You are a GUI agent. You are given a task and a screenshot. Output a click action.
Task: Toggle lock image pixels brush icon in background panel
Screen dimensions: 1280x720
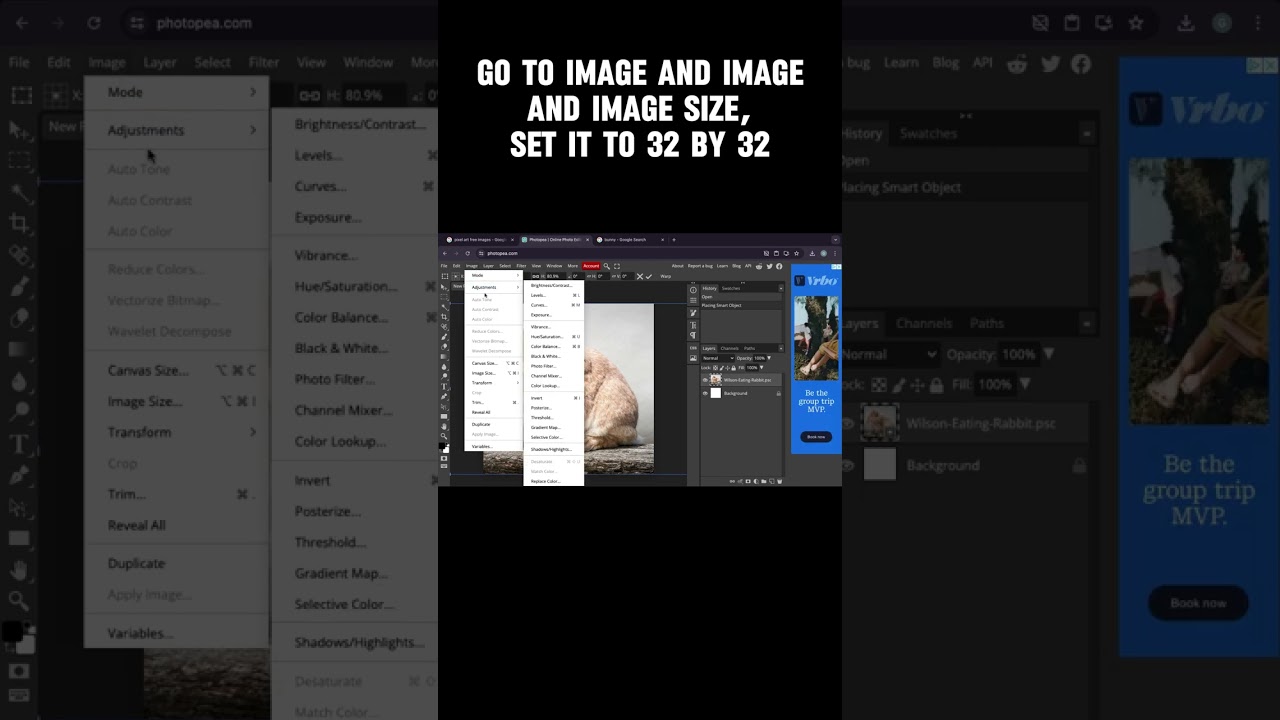point(898,385)
